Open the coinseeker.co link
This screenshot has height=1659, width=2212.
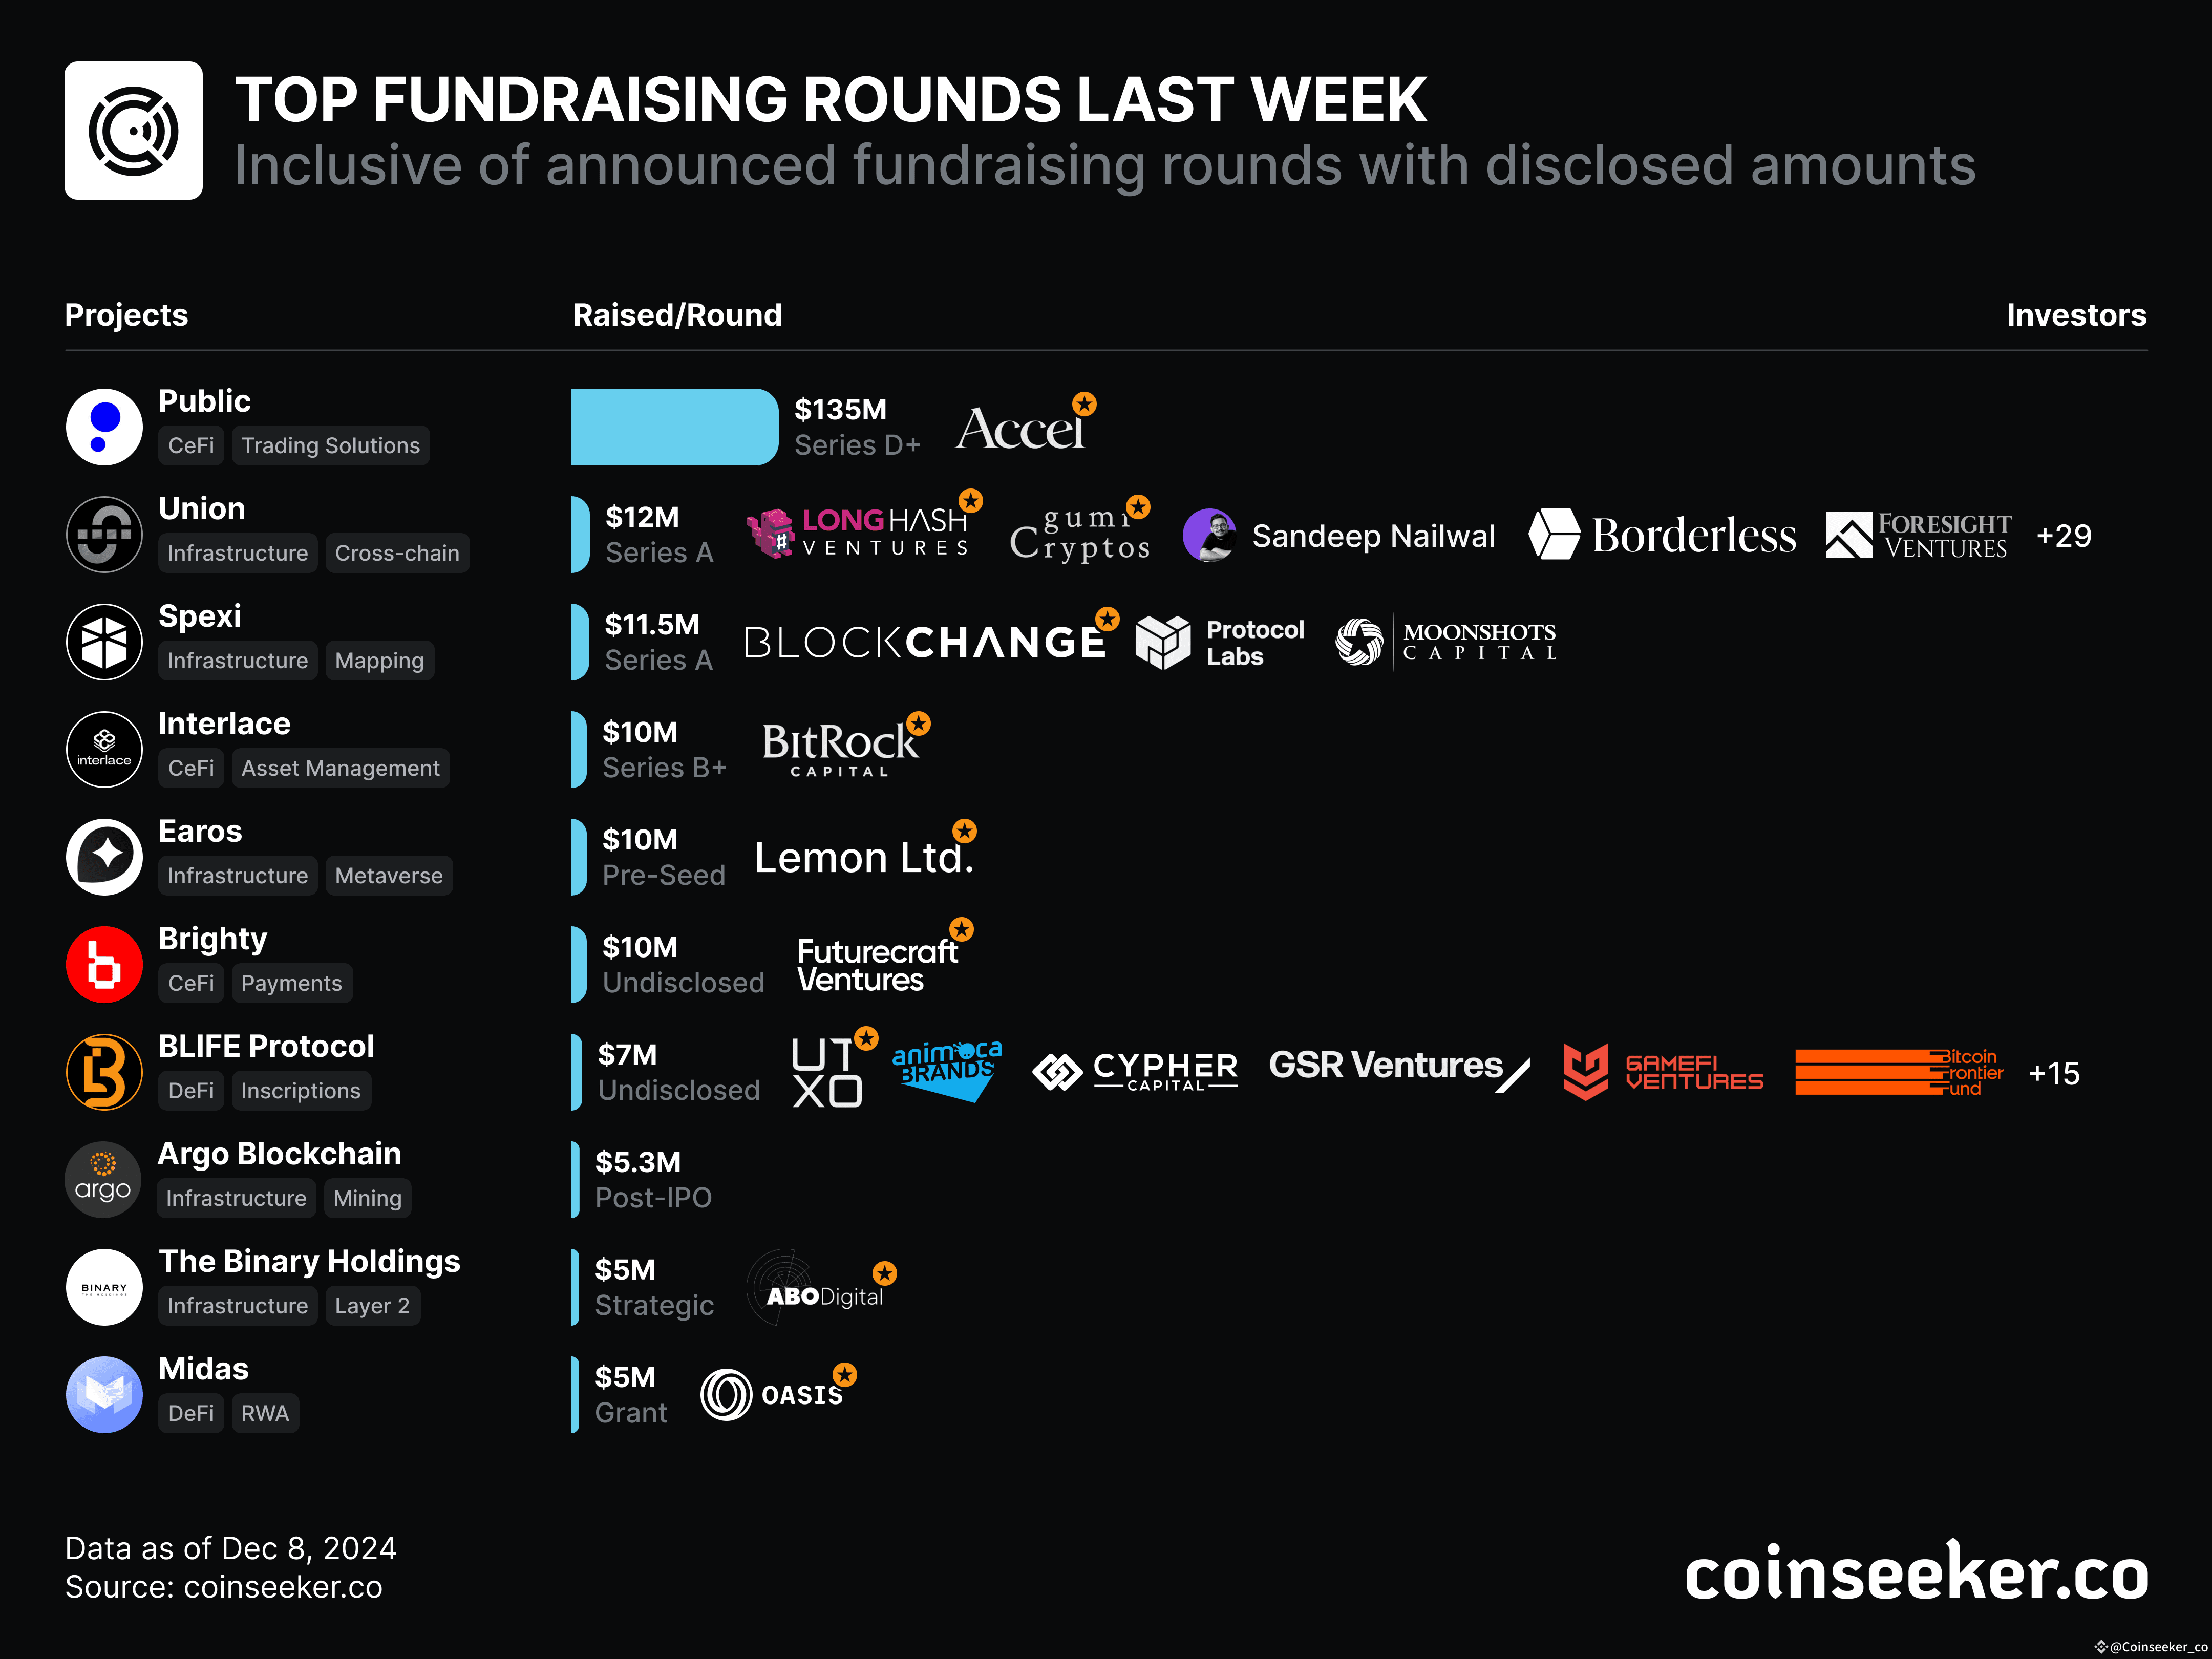(1916, 1573)
